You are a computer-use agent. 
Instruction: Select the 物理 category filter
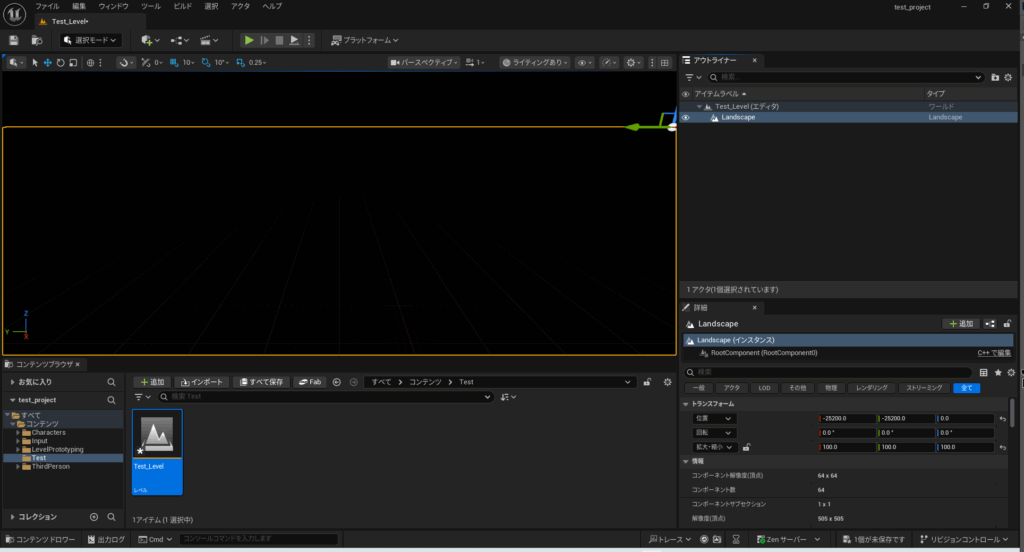[831, 388]
